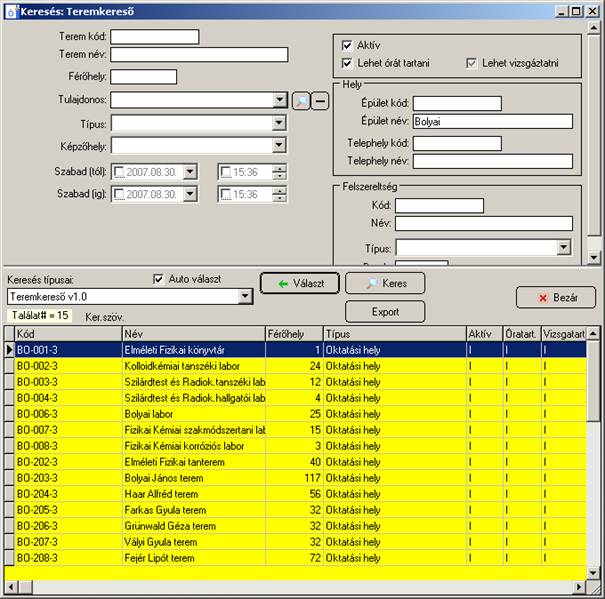Viewport: 605px width, 599px height.
Task: Click the magnifier icon next to Tulajdonos
Action: [301, 101]
